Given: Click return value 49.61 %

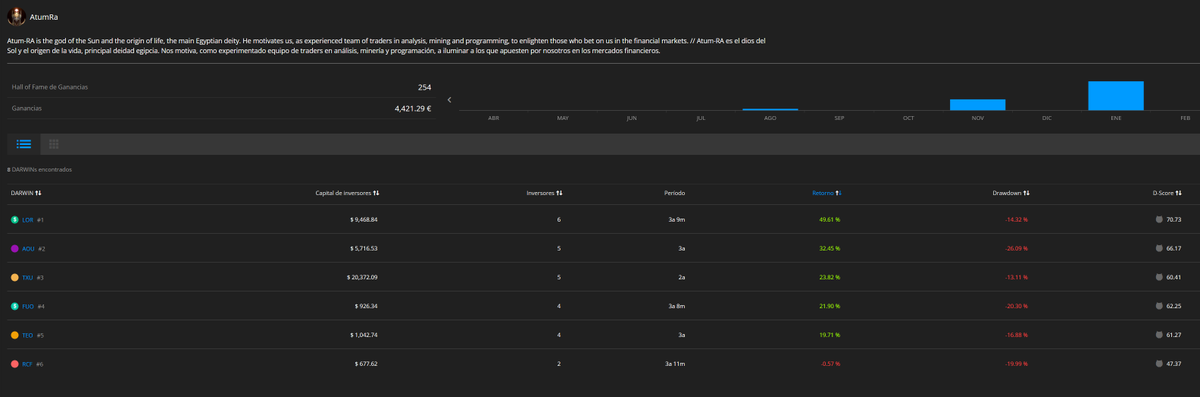Looking at the screenshot, I should click(829, 219).
